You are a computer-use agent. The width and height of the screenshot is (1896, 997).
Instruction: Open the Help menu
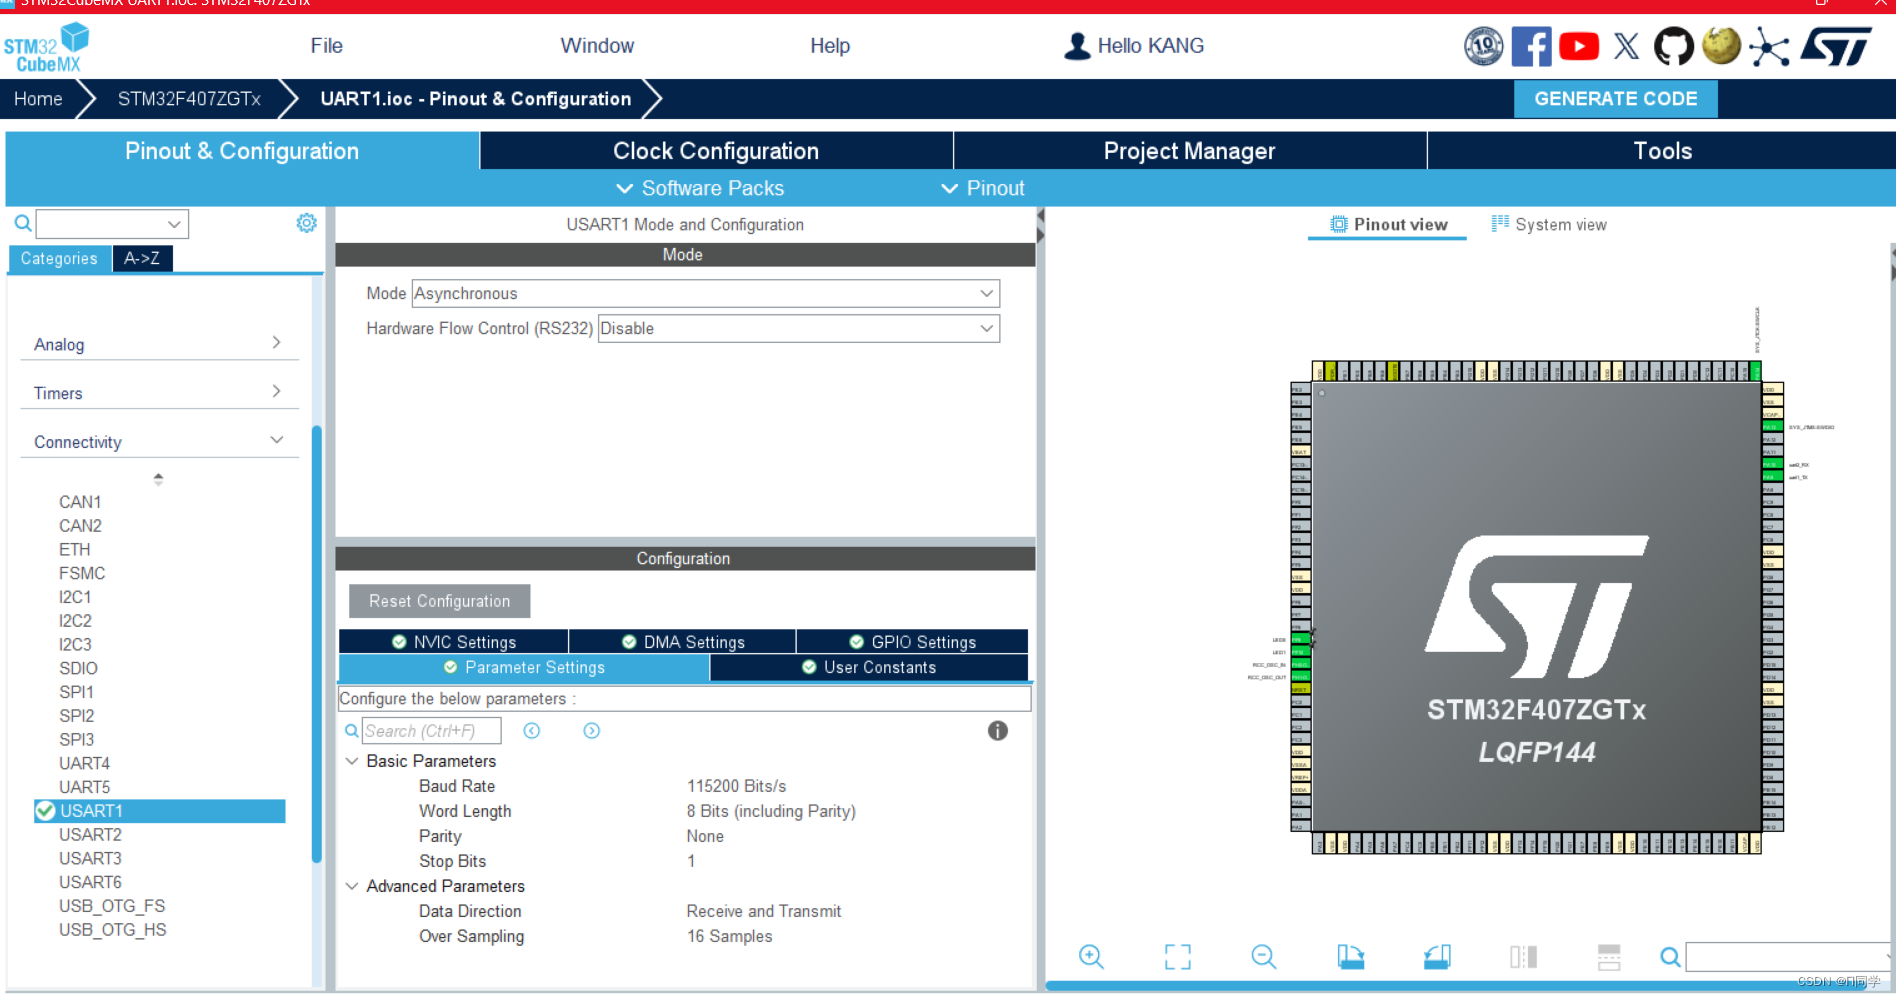tap(830, 46)
